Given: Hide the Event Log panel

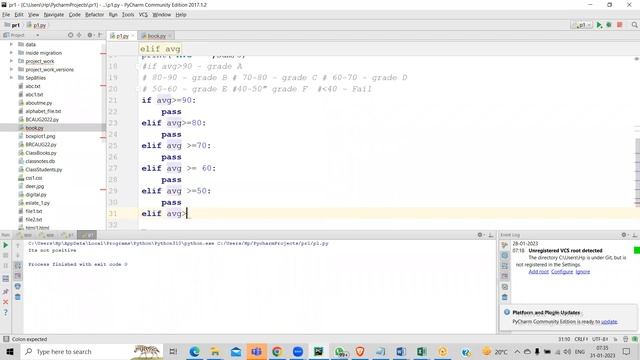Looking at the screenshot, I should coord(634,235).
